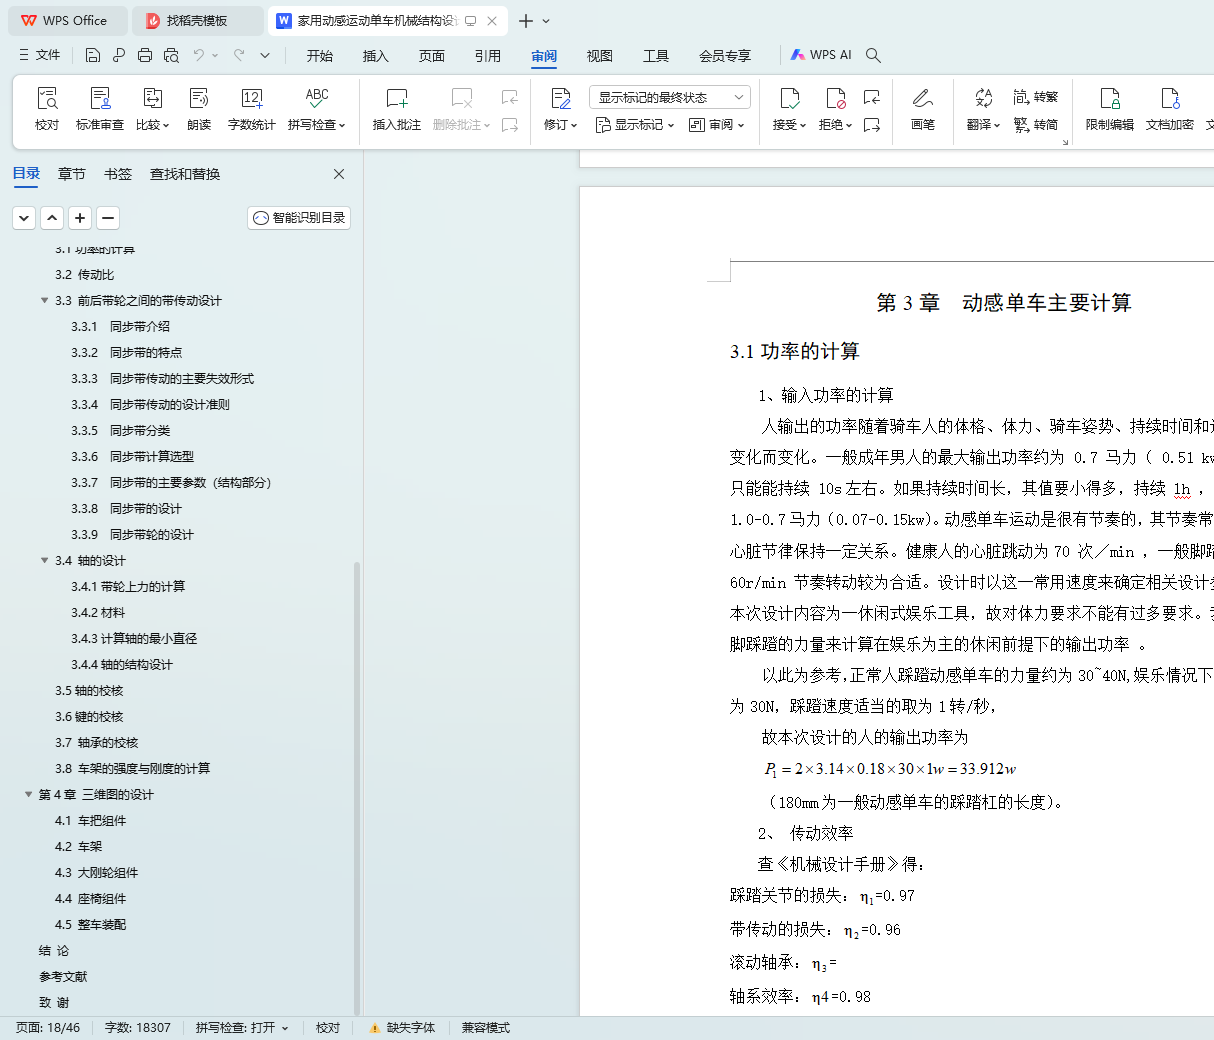The width and height of the screenshot is (1214, 1040).
Task: Run 拼写检查 spell check
Action: click(317, 109)
